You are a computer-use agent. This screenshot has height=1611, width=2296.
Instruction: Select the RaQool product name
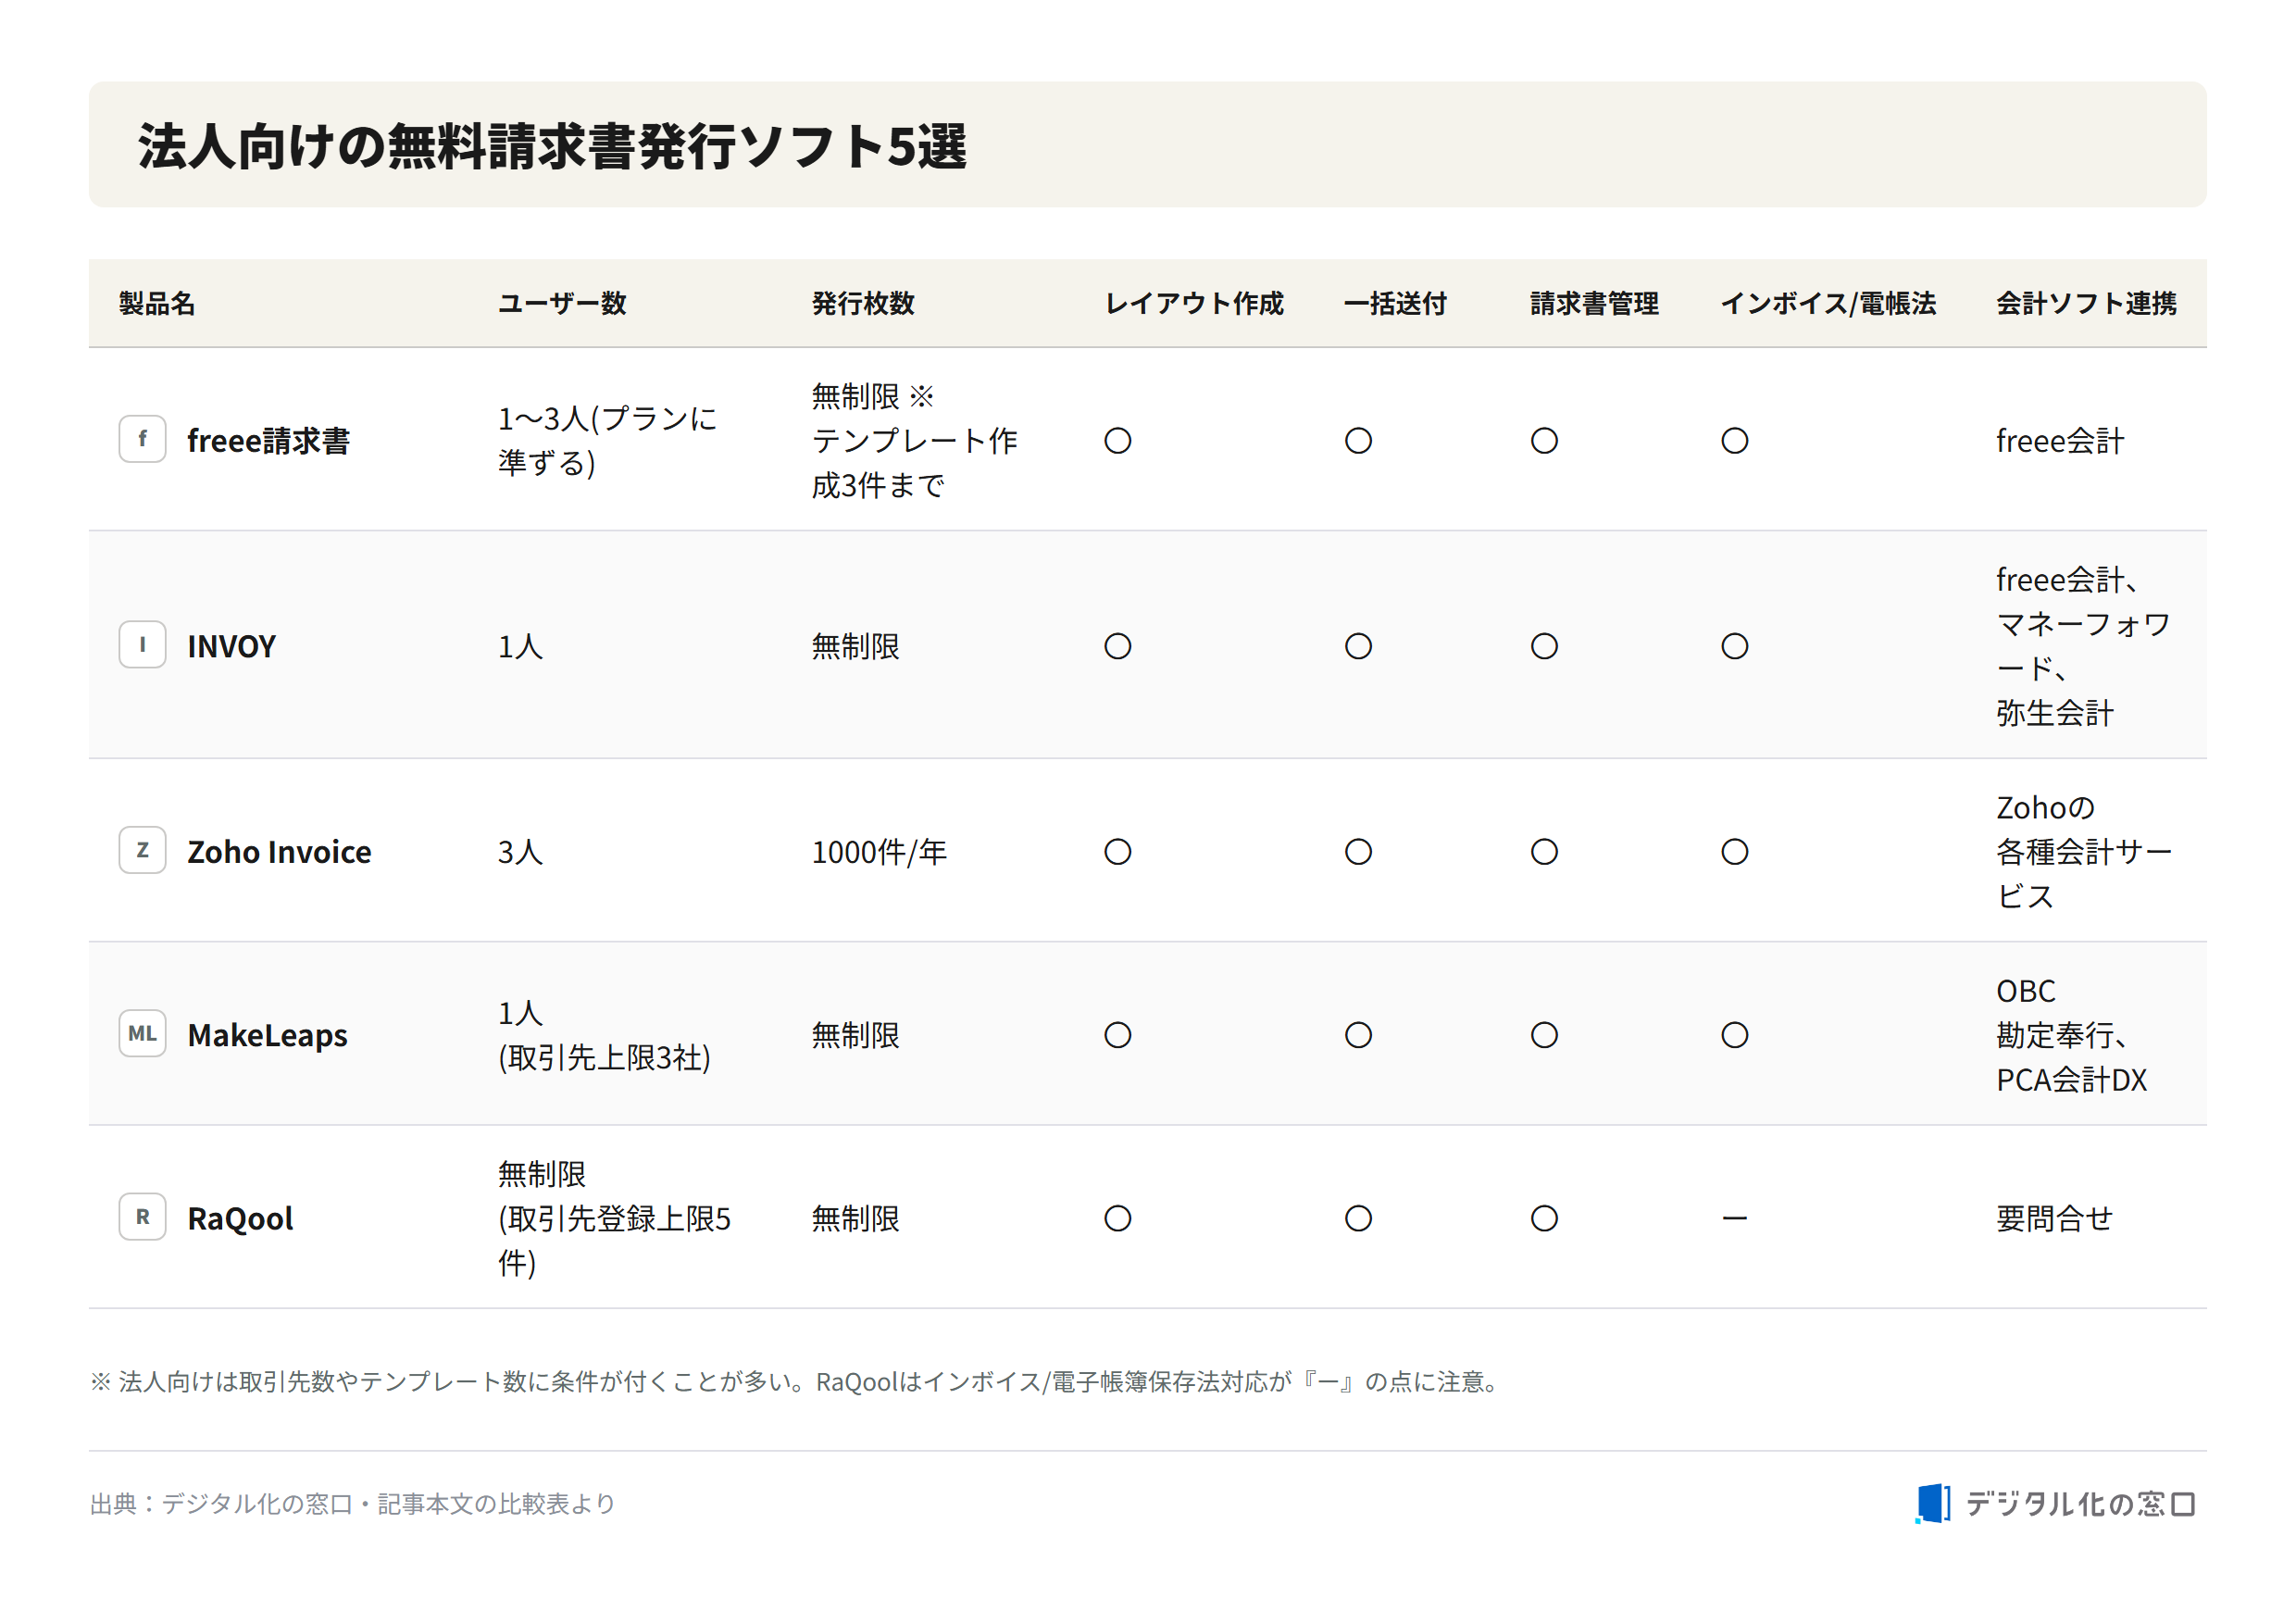click(x=240, y=1219)
